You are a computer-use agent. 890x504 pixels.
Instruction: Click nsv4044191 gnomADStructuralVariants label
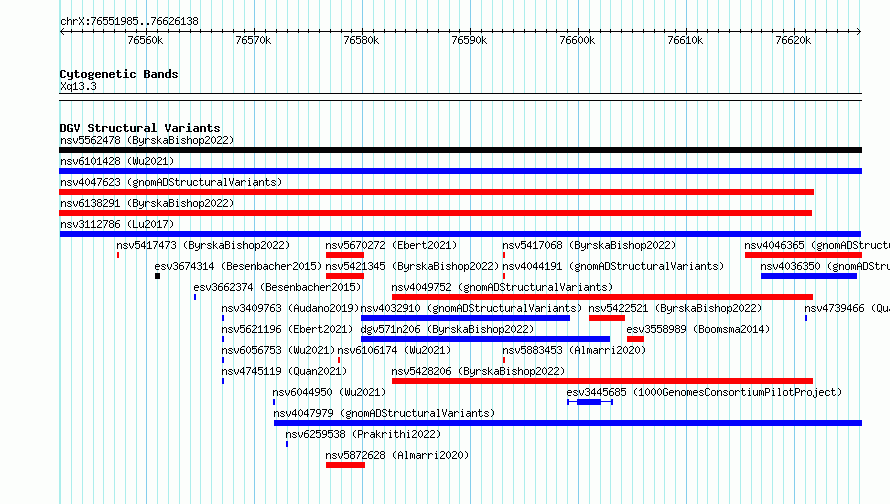click(x=613, y=266)
